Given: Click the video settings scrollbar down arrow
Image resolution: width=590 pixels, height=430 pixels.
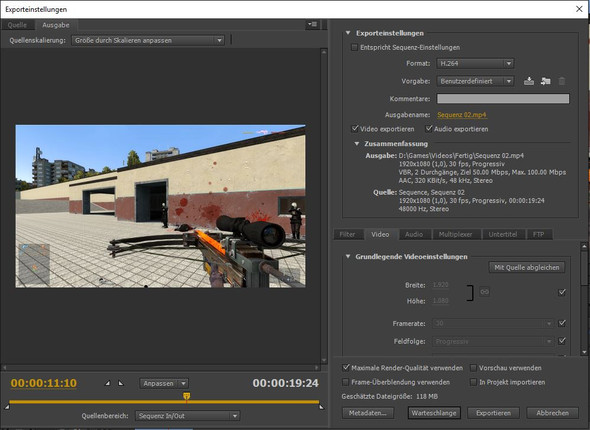Looking at the screenshot, I should point(584,352).
